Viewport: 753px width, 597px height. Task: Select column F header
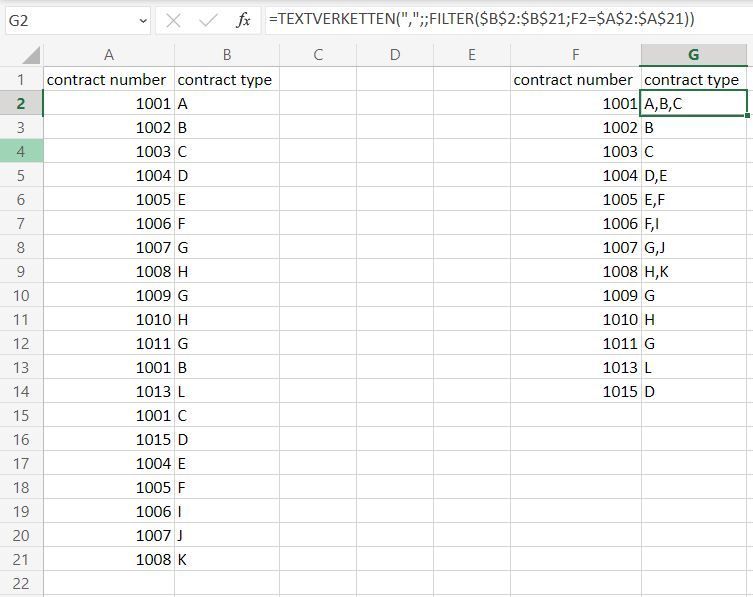coord(575,55)
